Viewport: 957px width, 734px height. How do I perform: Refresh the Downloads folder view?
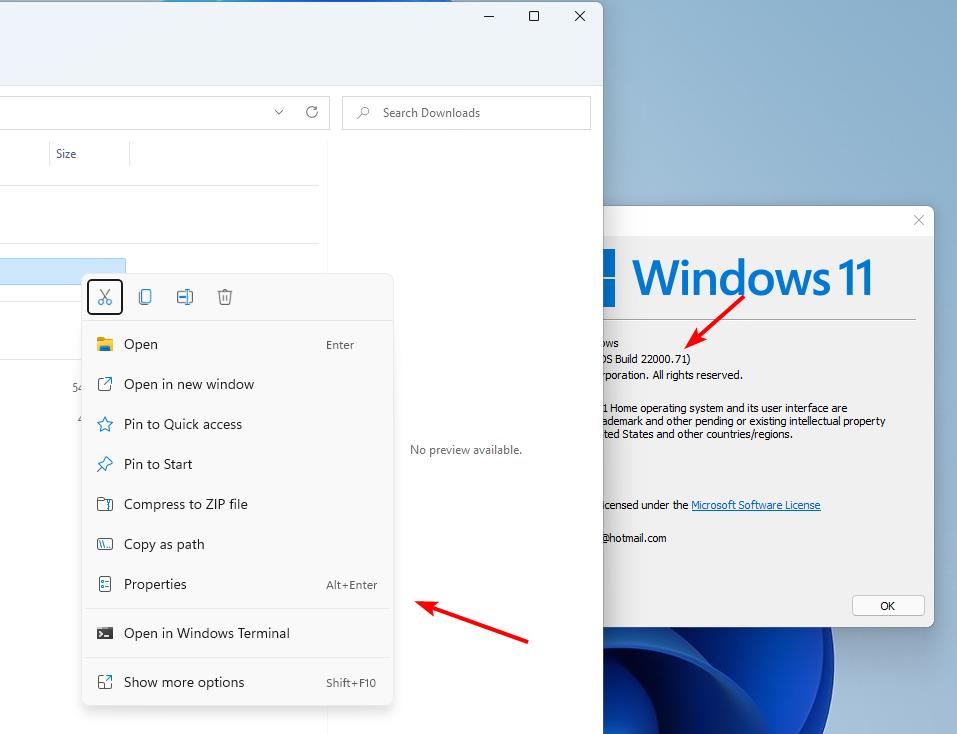312,112
